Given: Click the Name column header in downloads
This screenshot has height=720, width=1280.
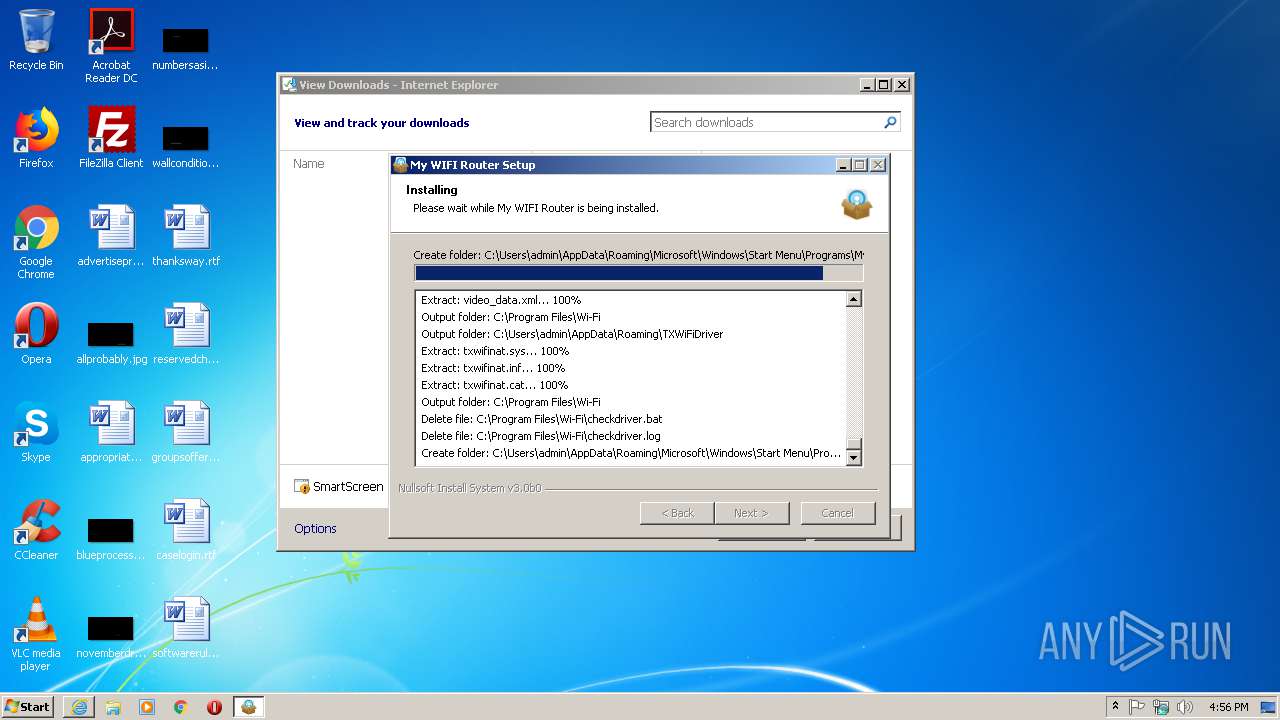Looking at the screenshot, I should [x=309, y=163].
